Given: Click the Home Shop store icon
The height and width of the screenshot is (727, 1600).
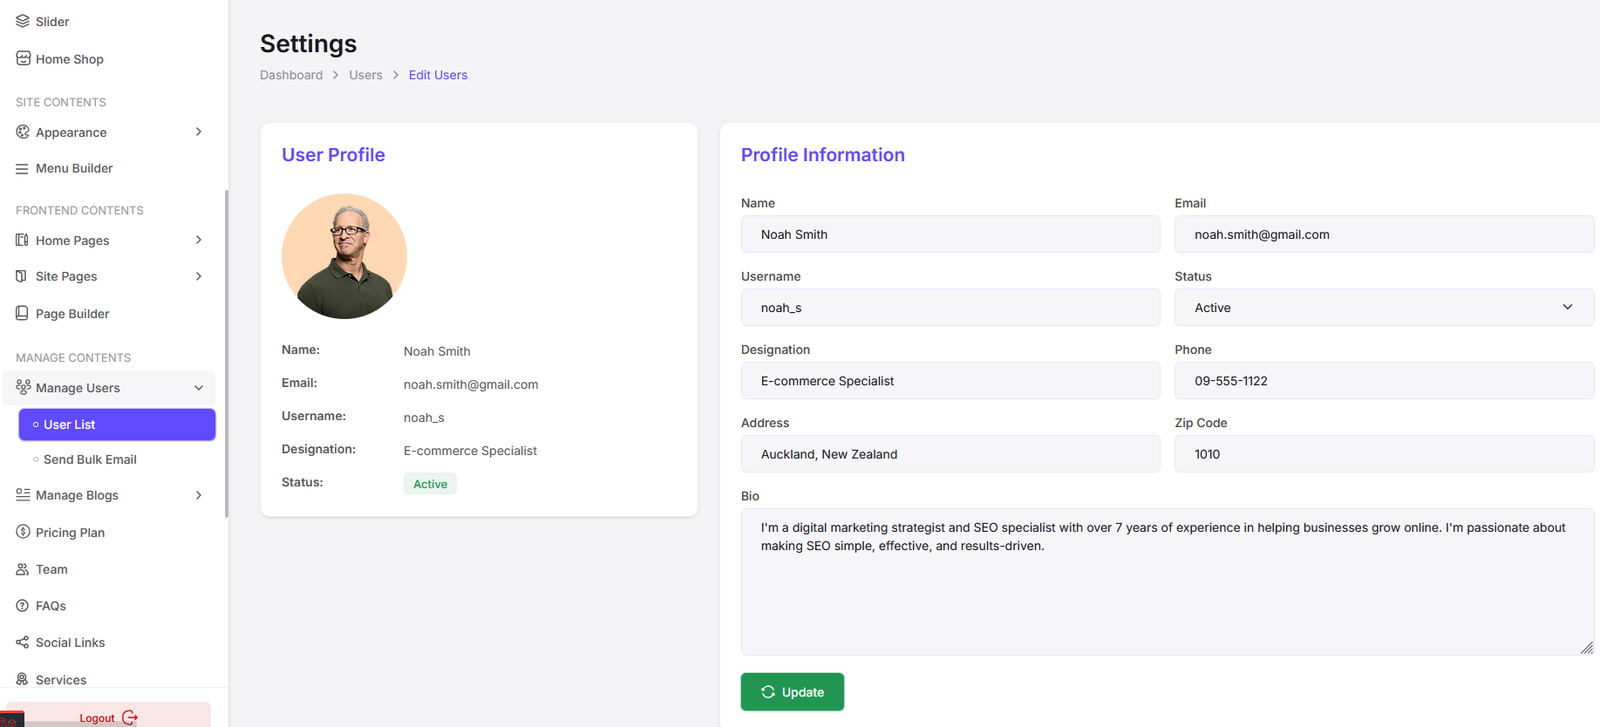Looking at the screenshot, I should click(22, 58).
